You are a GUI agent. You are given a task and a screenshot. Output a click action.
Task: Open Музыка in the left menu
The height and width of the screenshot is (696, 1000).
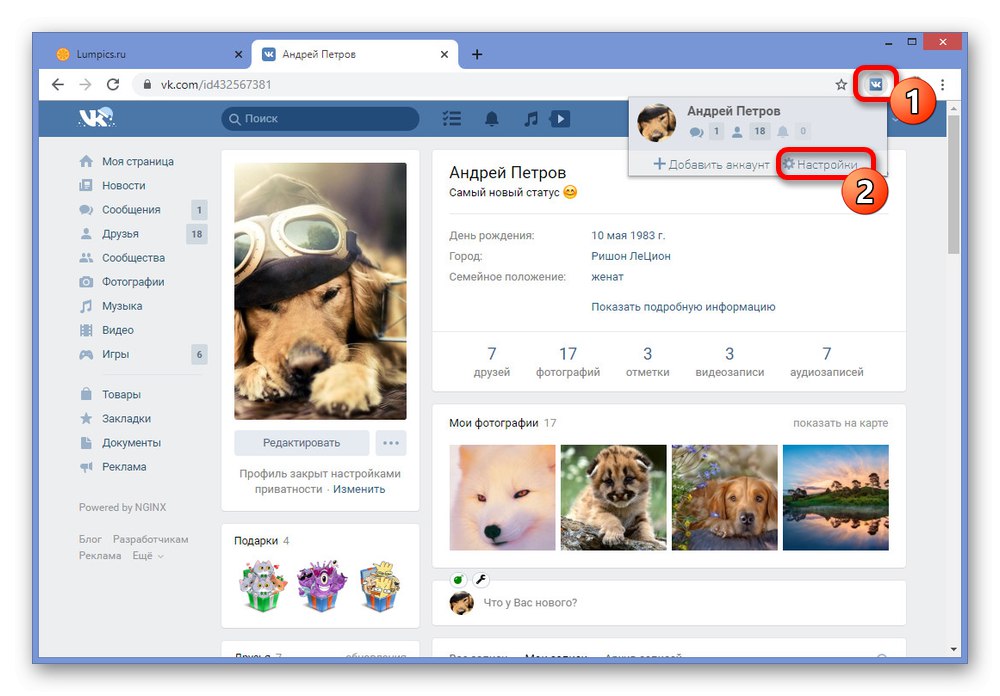point(122,306)
